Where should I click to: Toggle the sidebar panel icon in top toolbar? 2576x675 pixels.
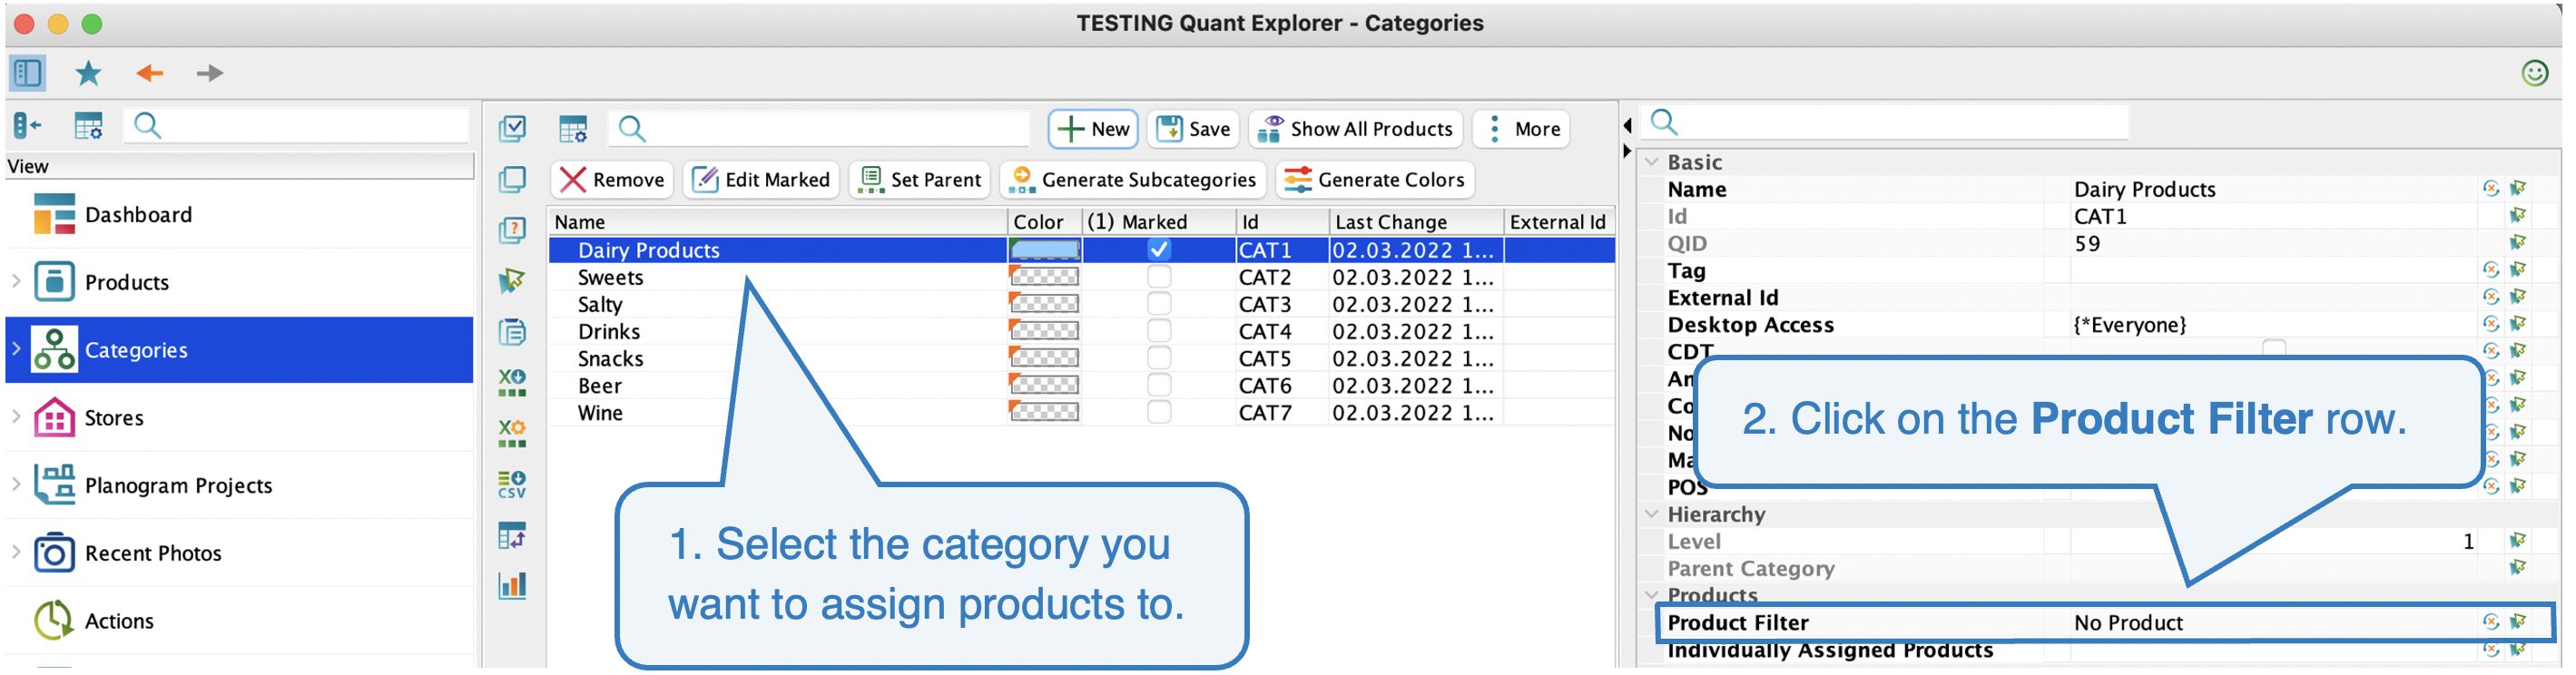[27, 73]
